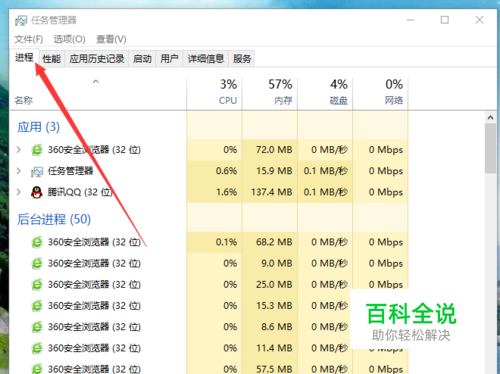500x374 pixels.
Task: Maximize the Task Manager window
Action: [445, 20]
